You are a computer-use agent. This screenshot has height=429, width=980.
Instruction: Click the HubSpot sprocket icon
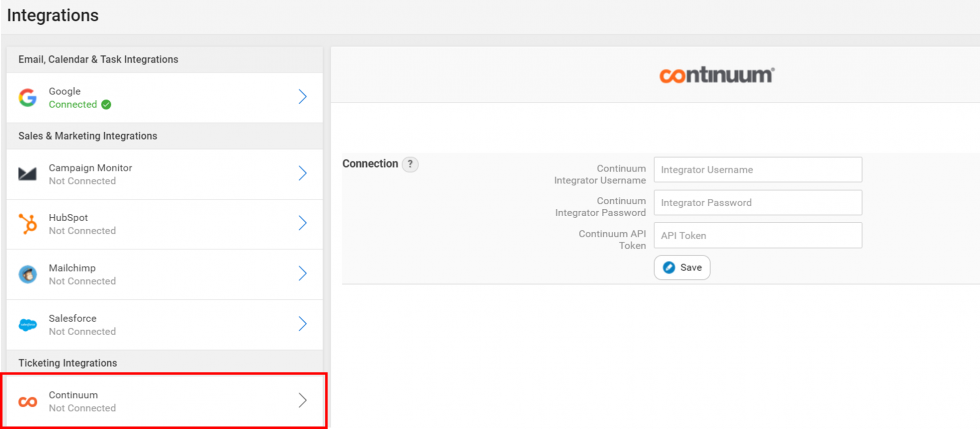[x=28, y=224]
